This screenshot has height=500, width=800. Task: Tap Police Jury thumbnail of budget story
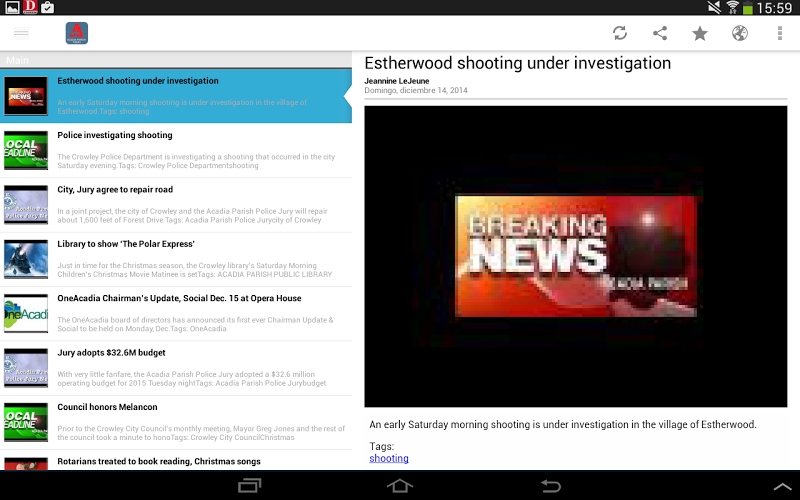[26, 368]
